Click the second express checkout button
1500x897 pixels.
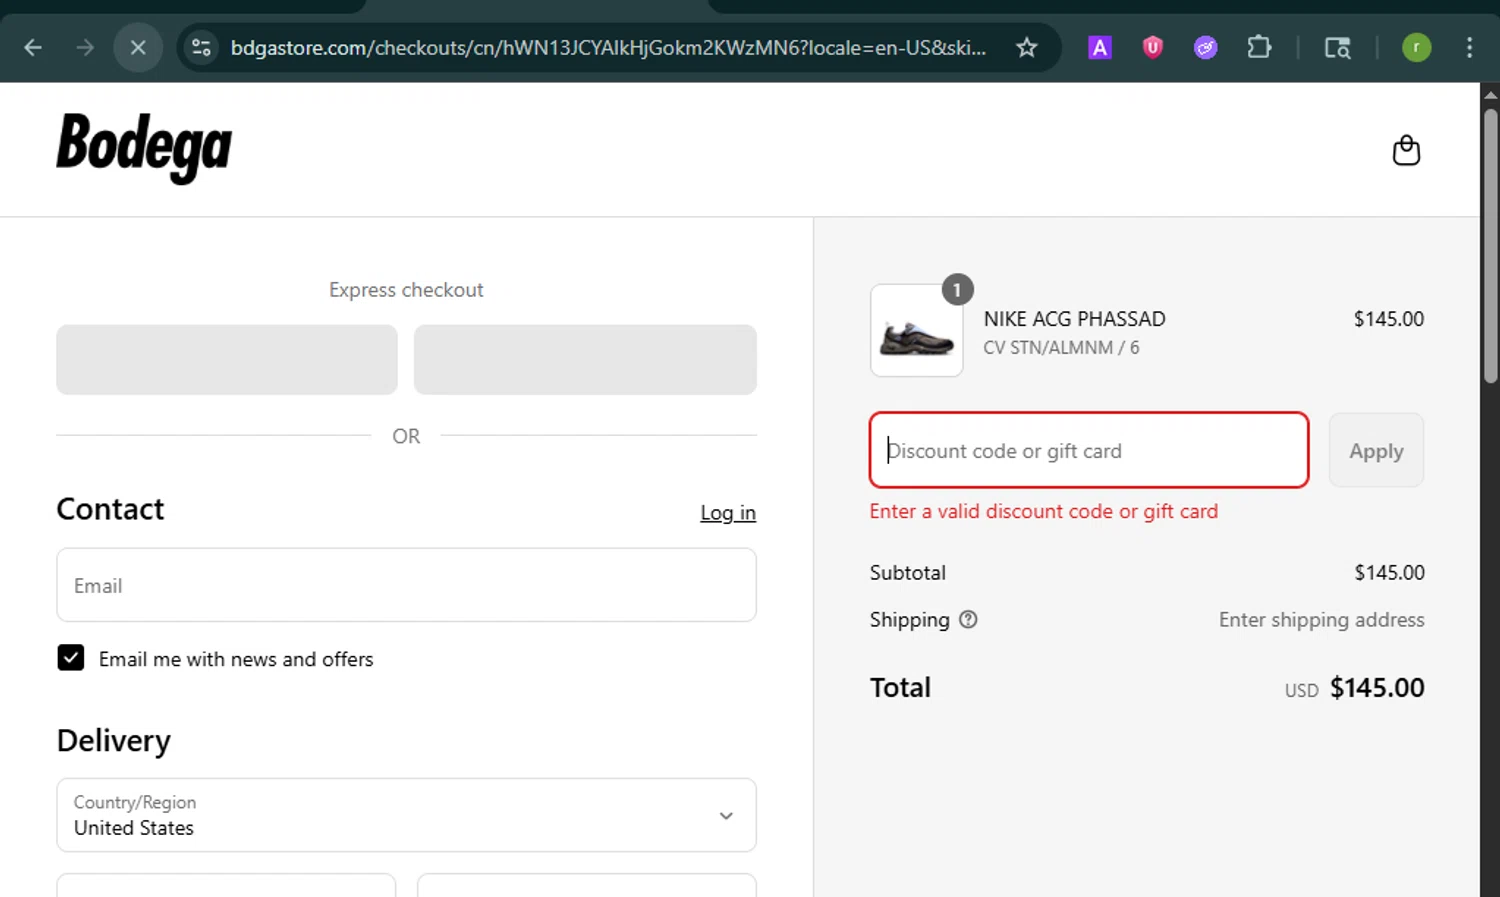click(585, 359)
